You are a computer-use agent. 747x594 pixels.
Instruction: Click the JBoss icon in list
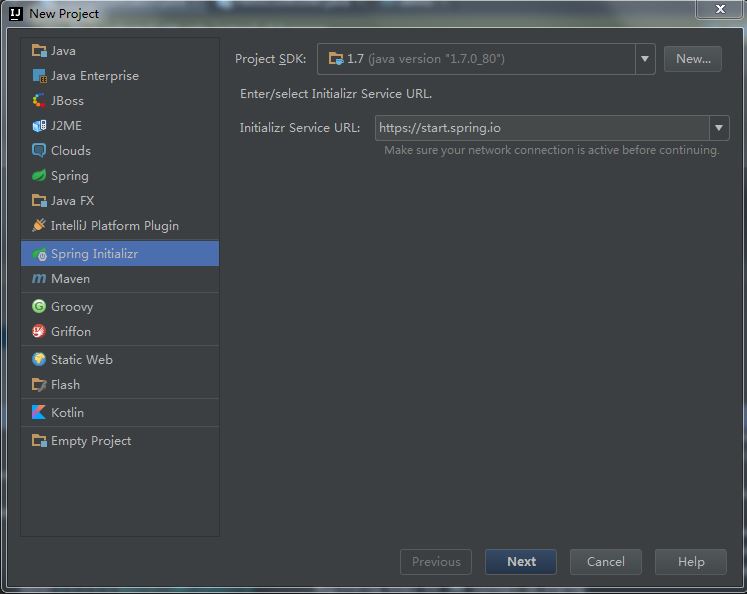click(x=39, y=101)
